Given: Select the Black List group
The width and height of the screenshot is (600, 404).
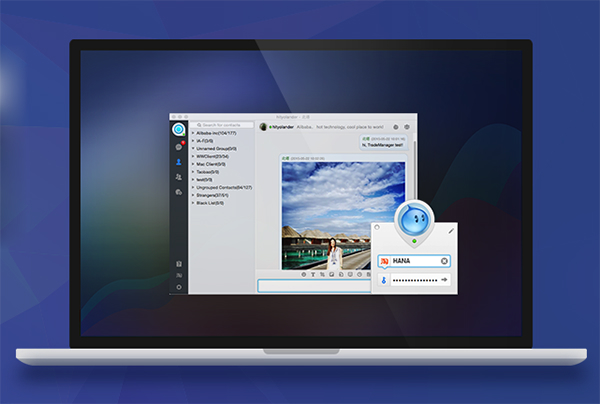Looking at the screenshot, I should [x=211, y=203].
